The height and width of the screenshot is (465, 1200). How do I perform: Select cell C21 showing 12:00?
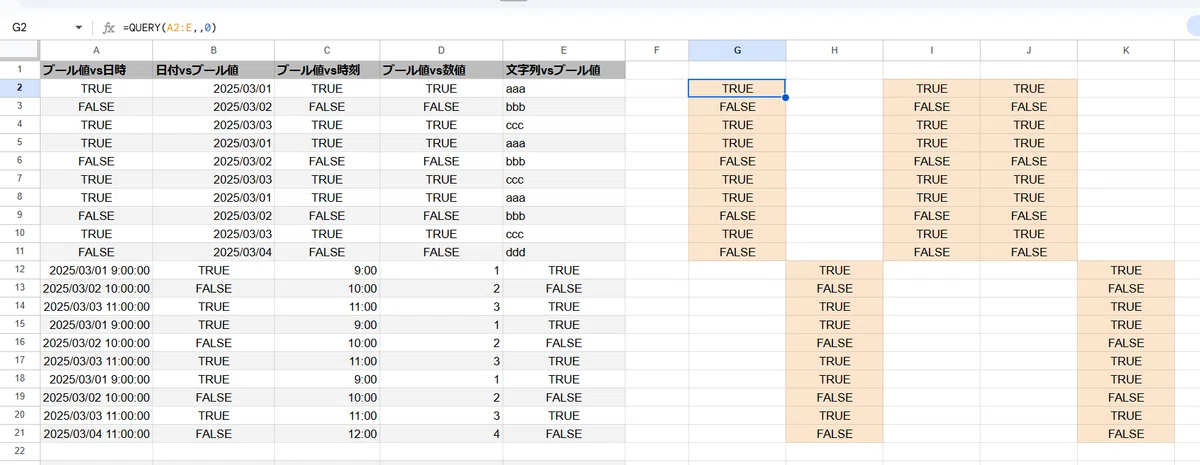327,434
